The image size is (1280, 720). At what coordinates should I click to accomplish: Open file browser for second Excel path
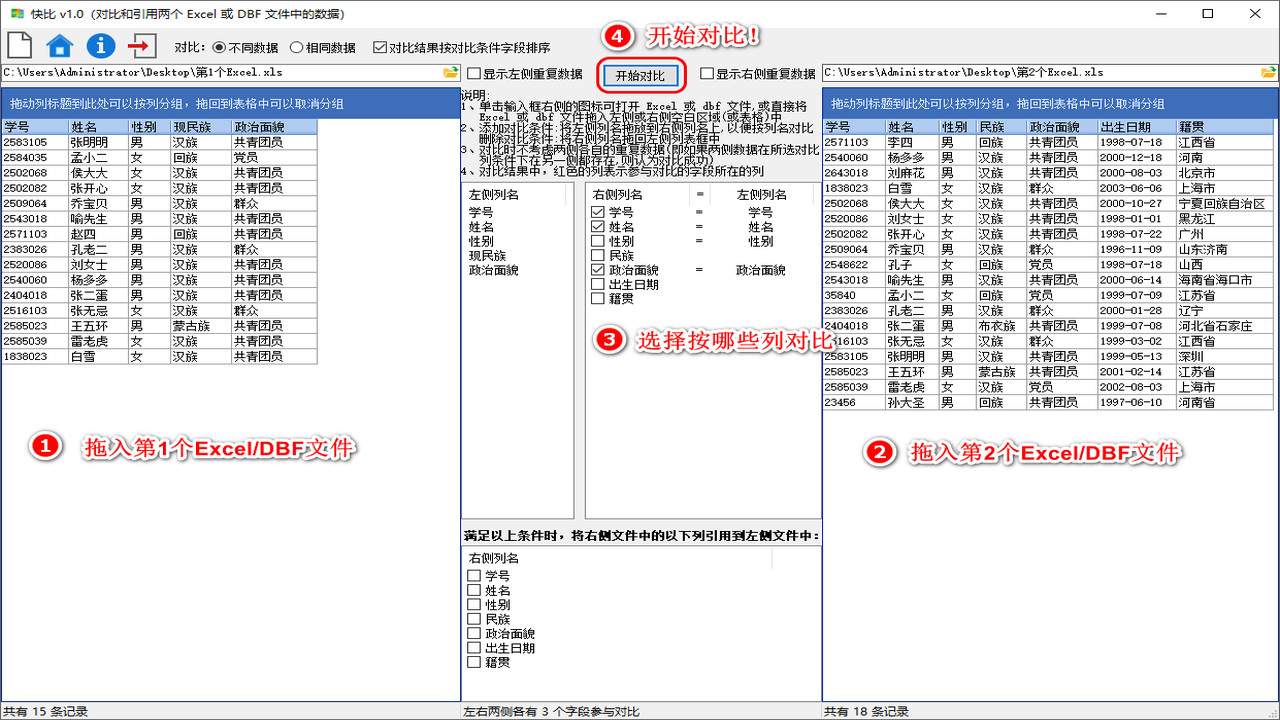pos(1269,73)
